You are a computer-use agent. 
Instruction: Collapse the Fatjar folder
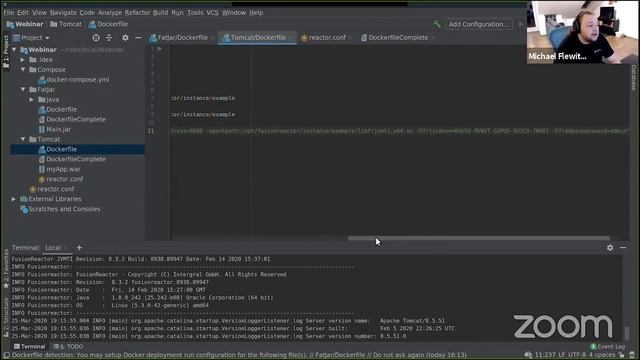23,89
